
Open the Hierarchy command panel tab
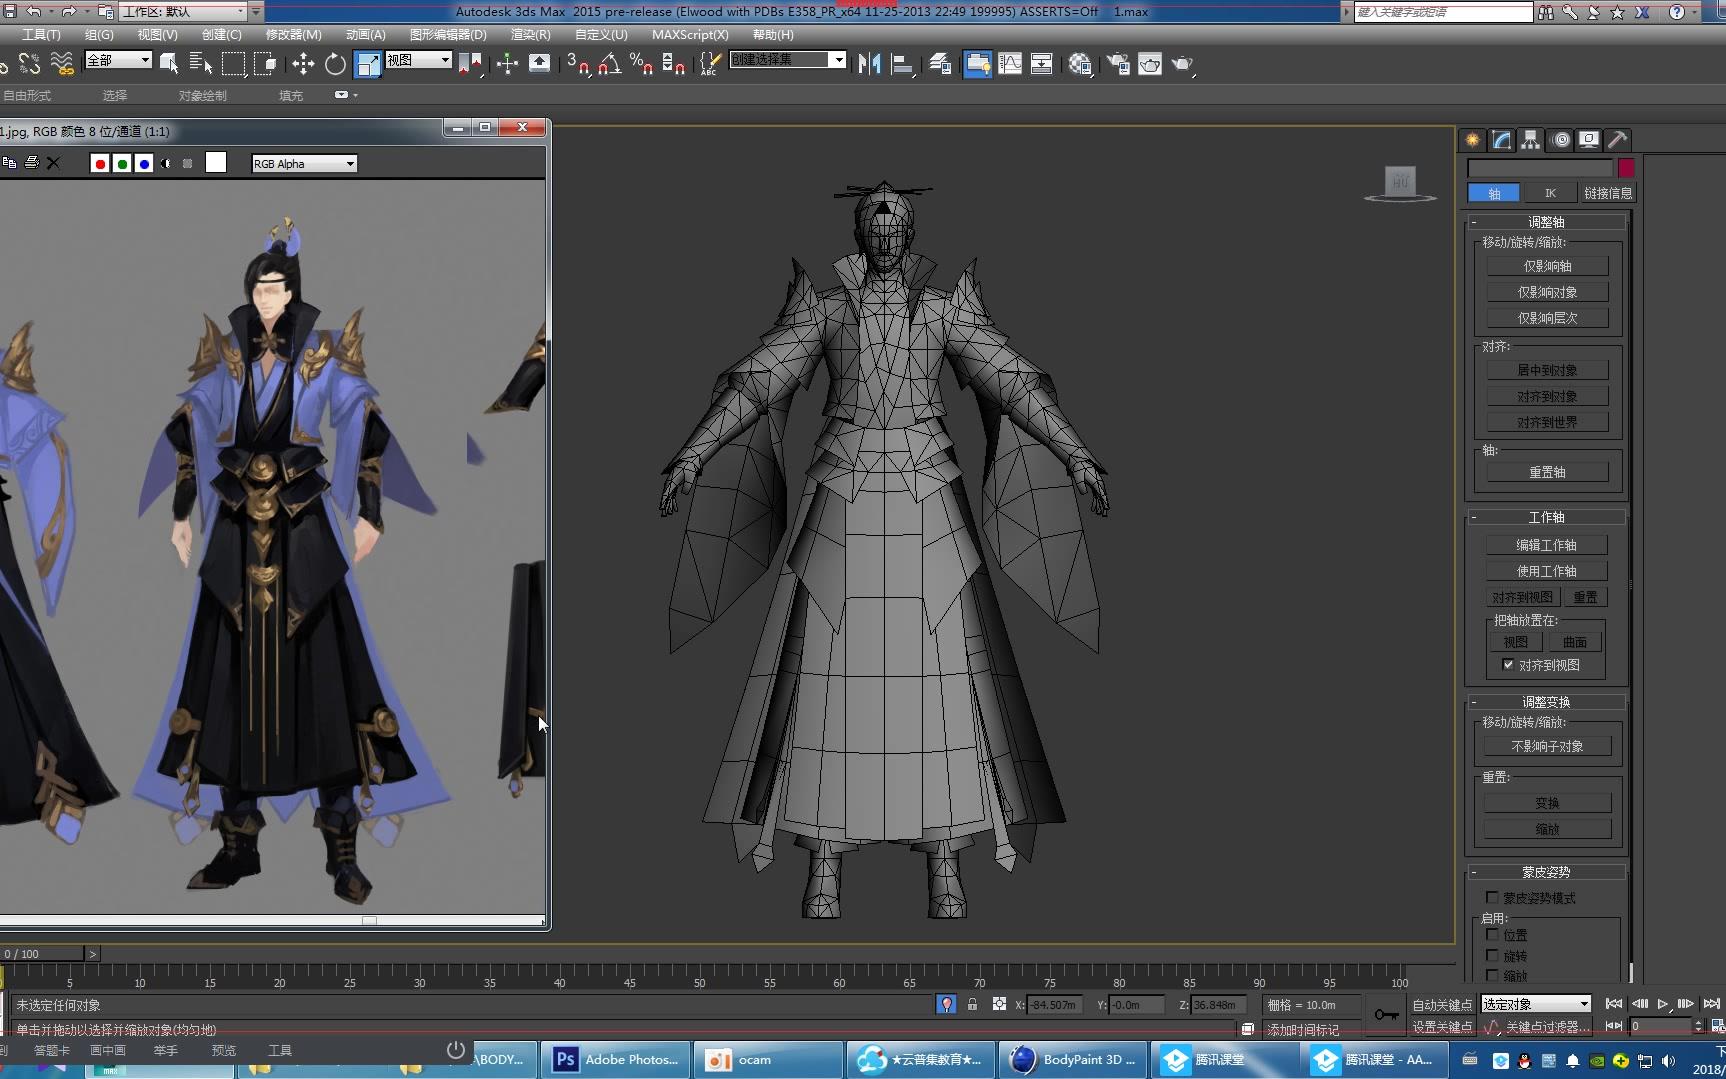(x=1531, y=140)
